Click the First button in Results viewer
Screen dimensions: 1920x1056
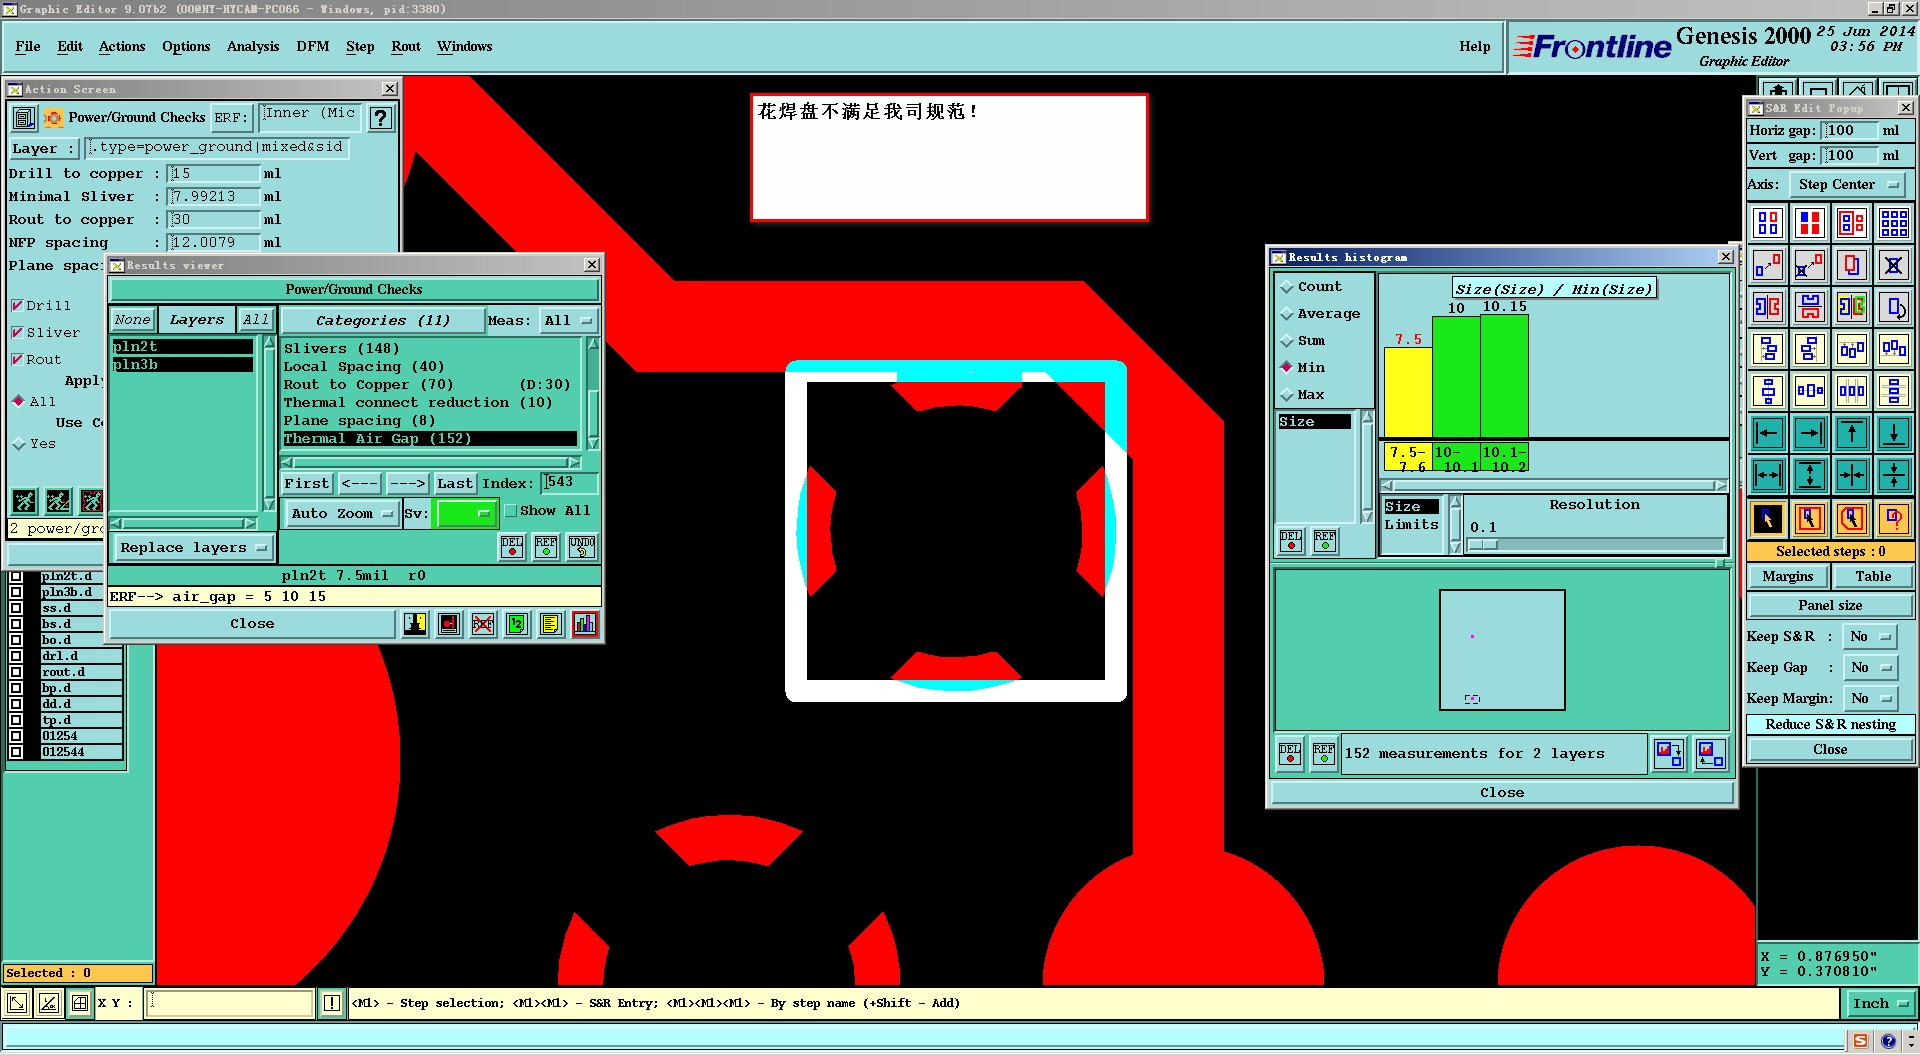(x=306, y=484)
